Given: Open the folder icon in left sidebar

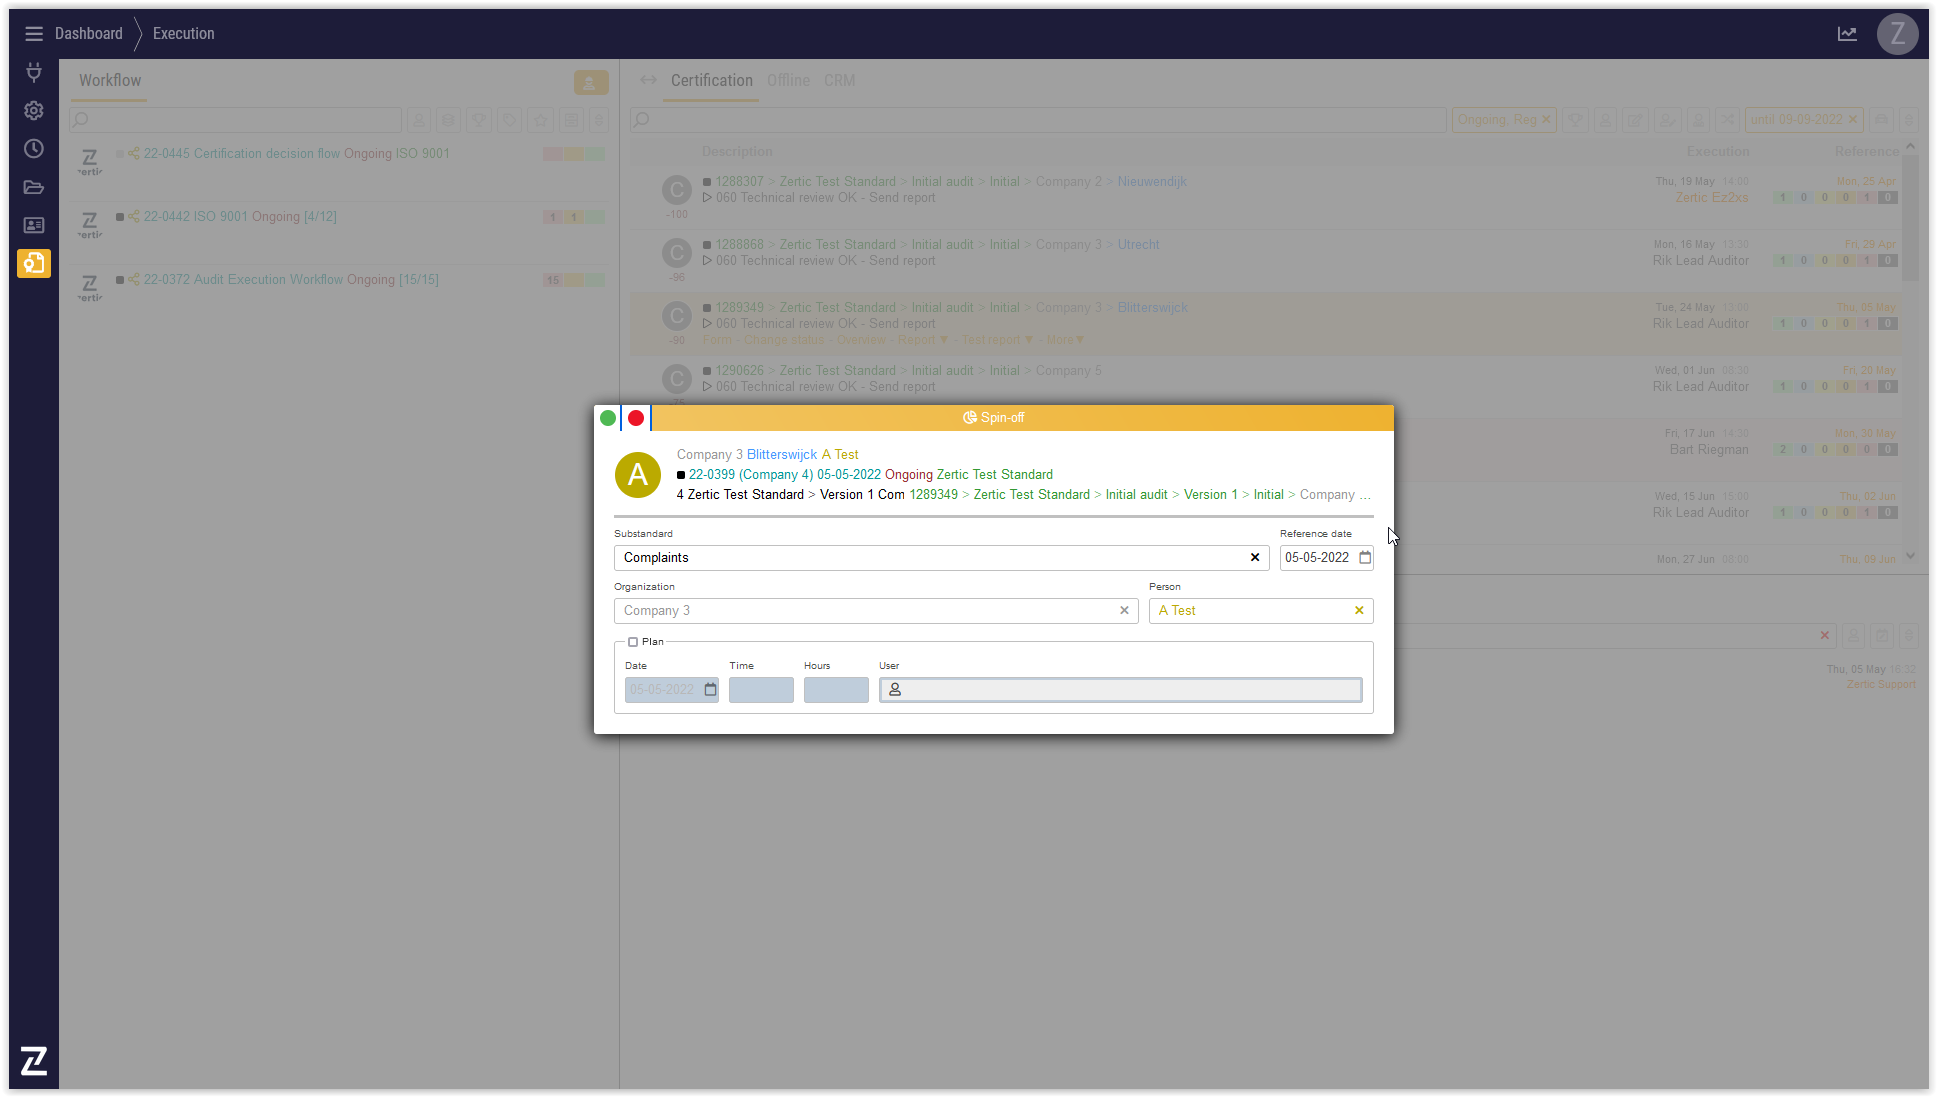Looking at the screenshot, I should 33,187.
